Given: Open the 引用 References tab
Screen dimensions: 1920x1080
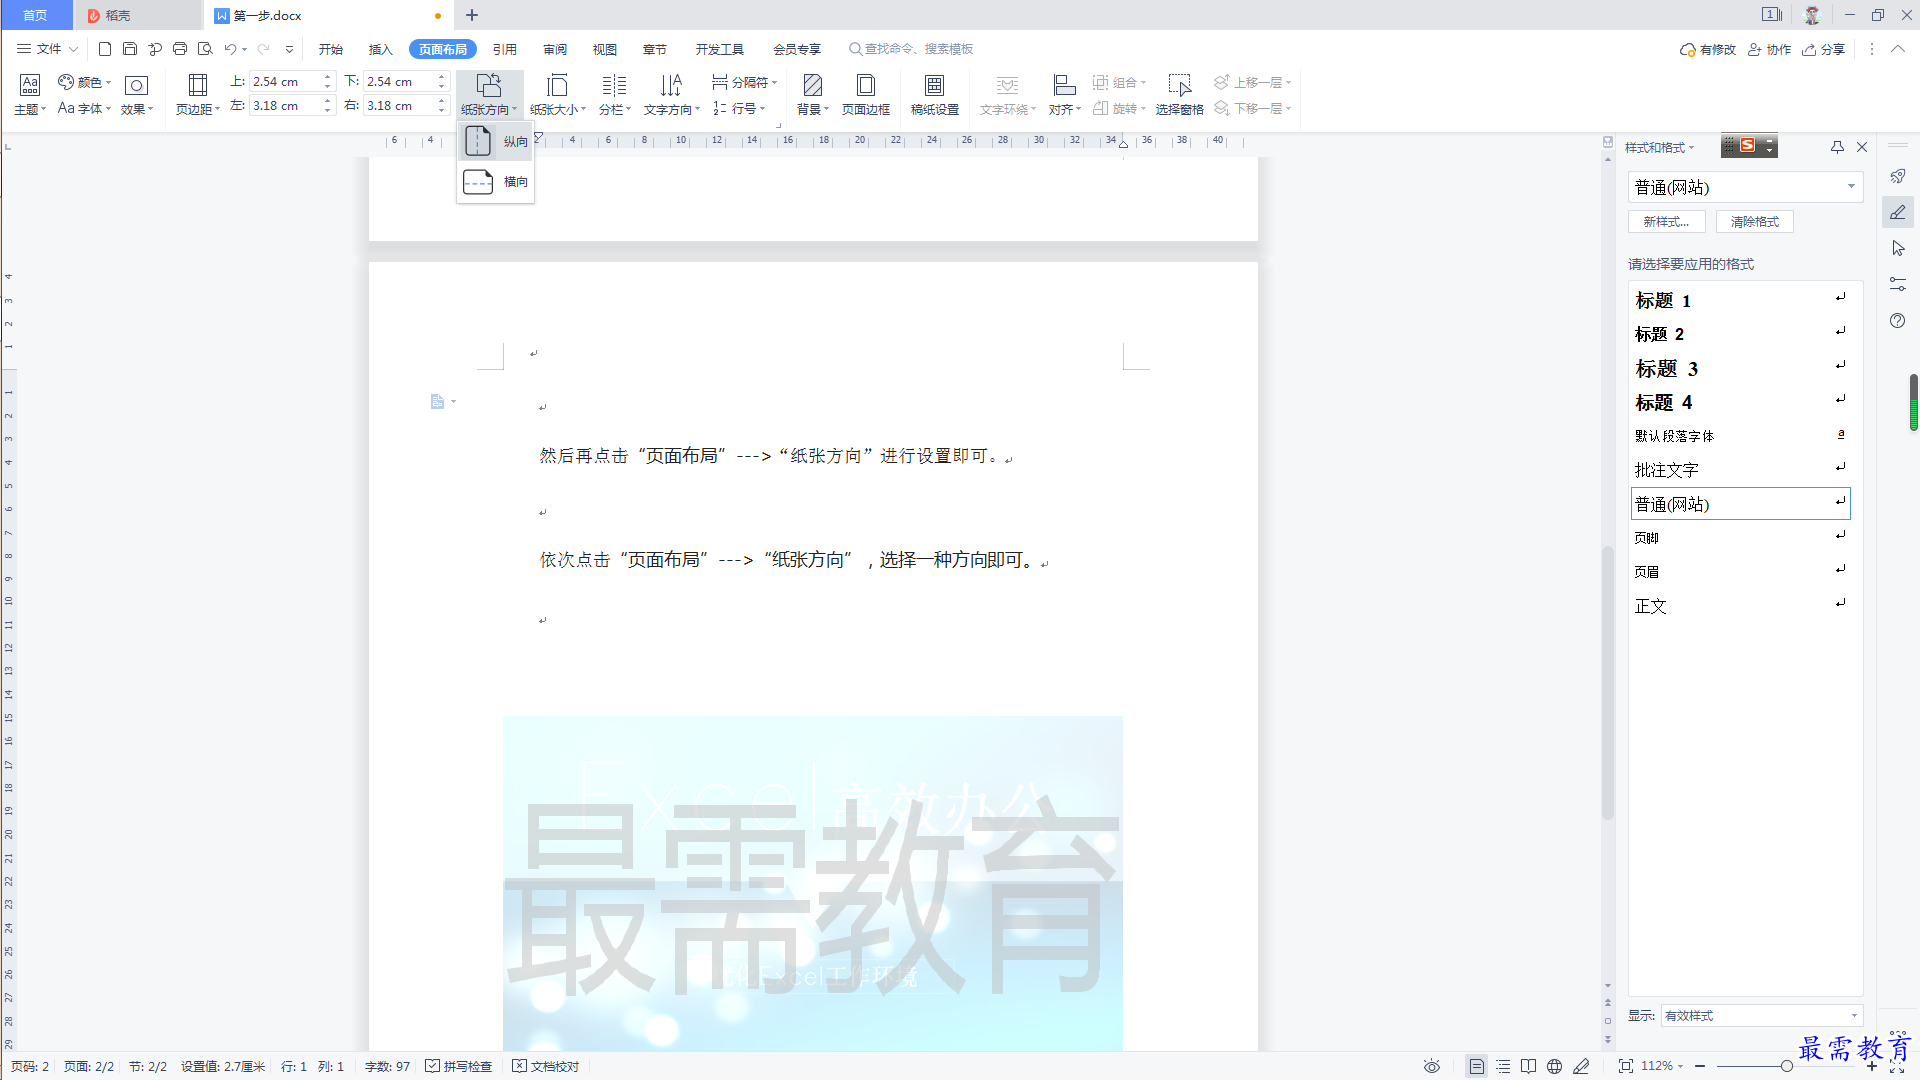Looking at the screenshot, I should (x=505, y=49).
